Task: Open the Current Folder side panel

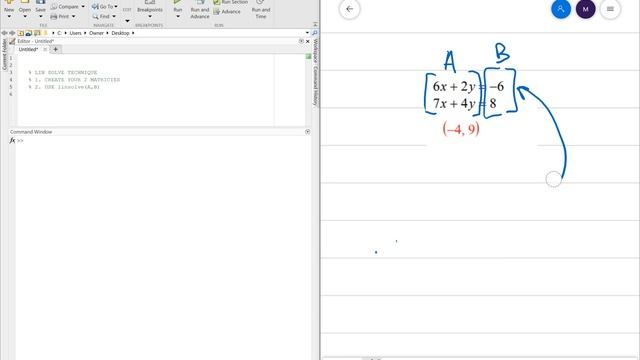Action: point(4,55)
